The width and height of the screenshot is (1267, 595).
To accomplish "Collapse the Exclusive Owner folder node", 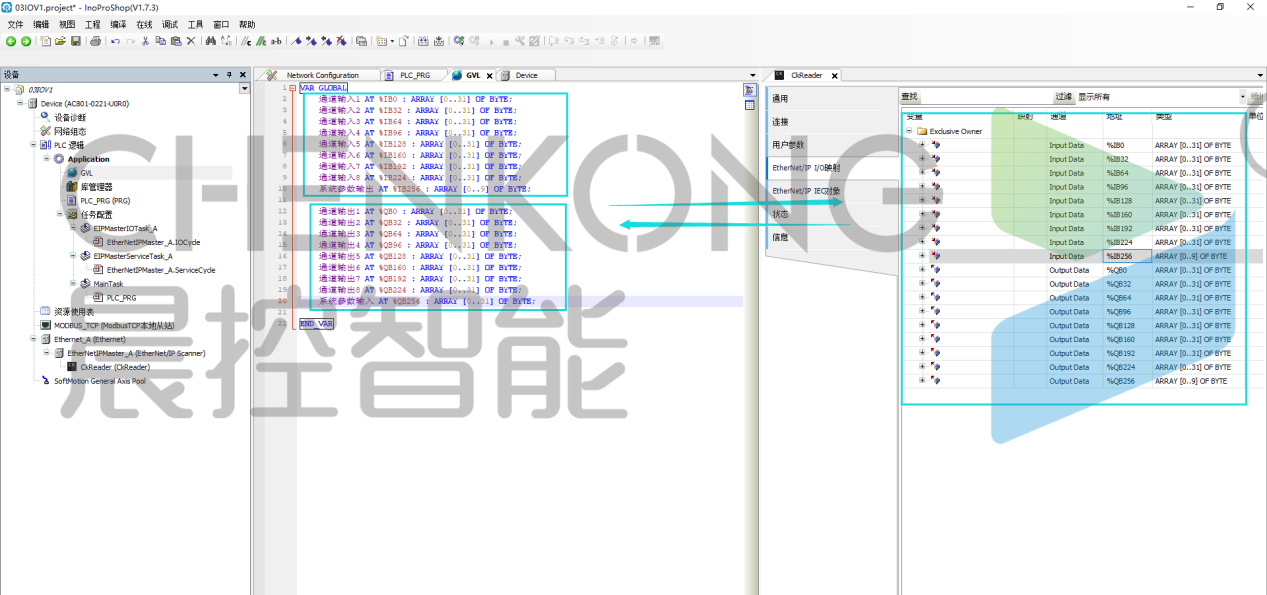I will pyautogui.click(x=909, y=131).
